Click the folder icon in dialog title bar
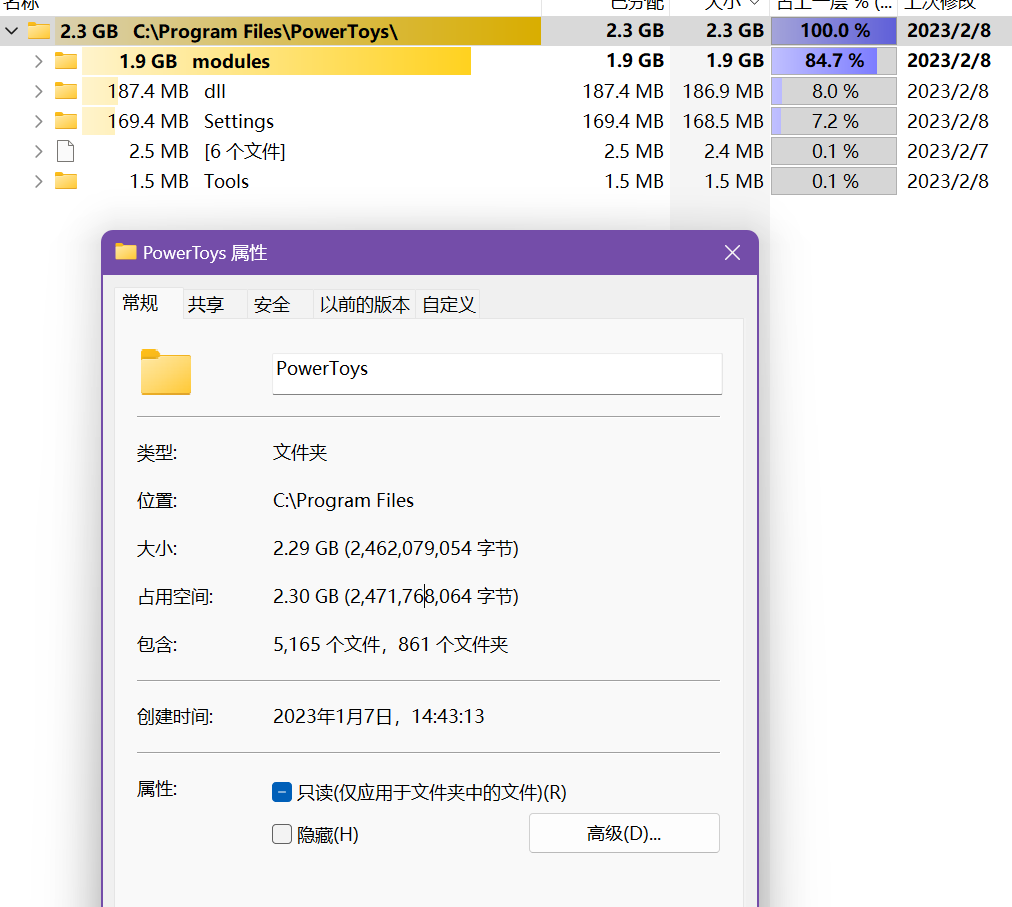The image size is (1012, 907). tap(126, 252)
